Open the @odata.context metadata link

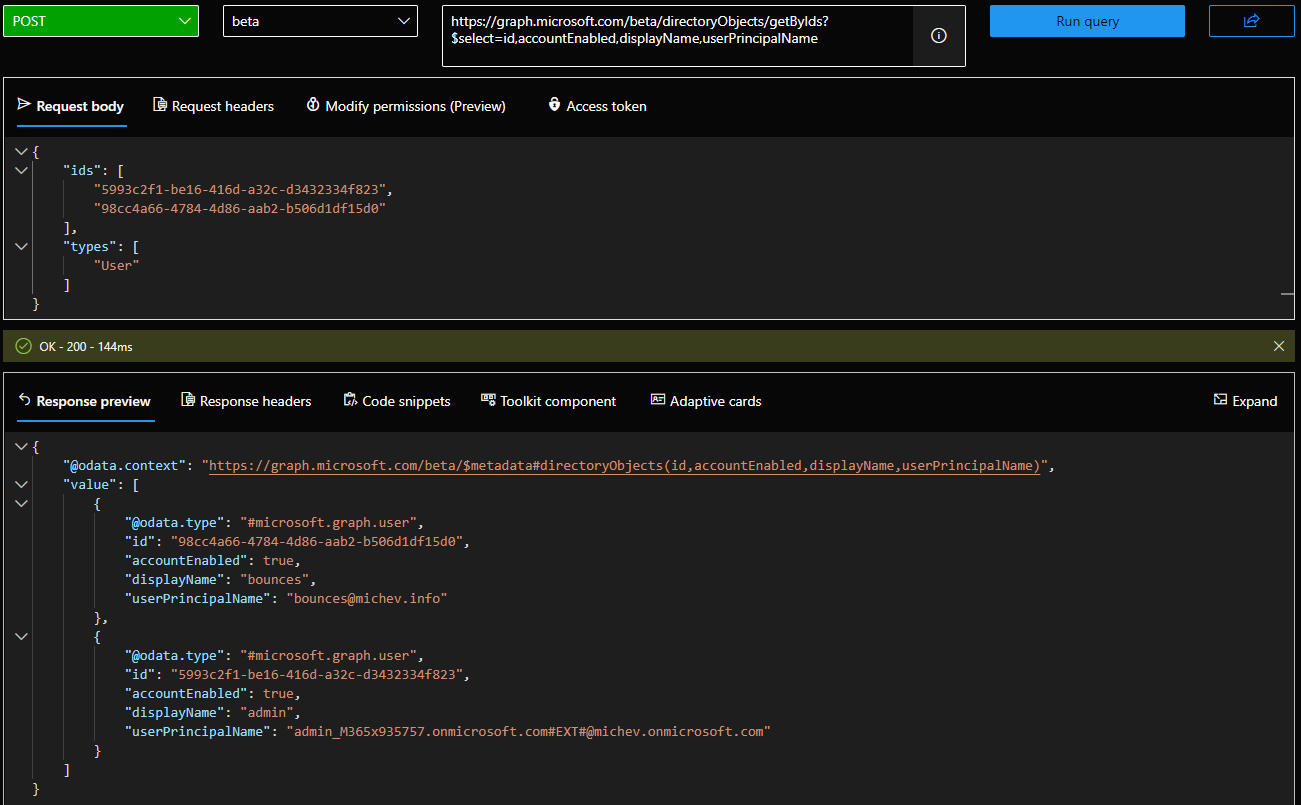pyautogui.click(x=625, y=466)
